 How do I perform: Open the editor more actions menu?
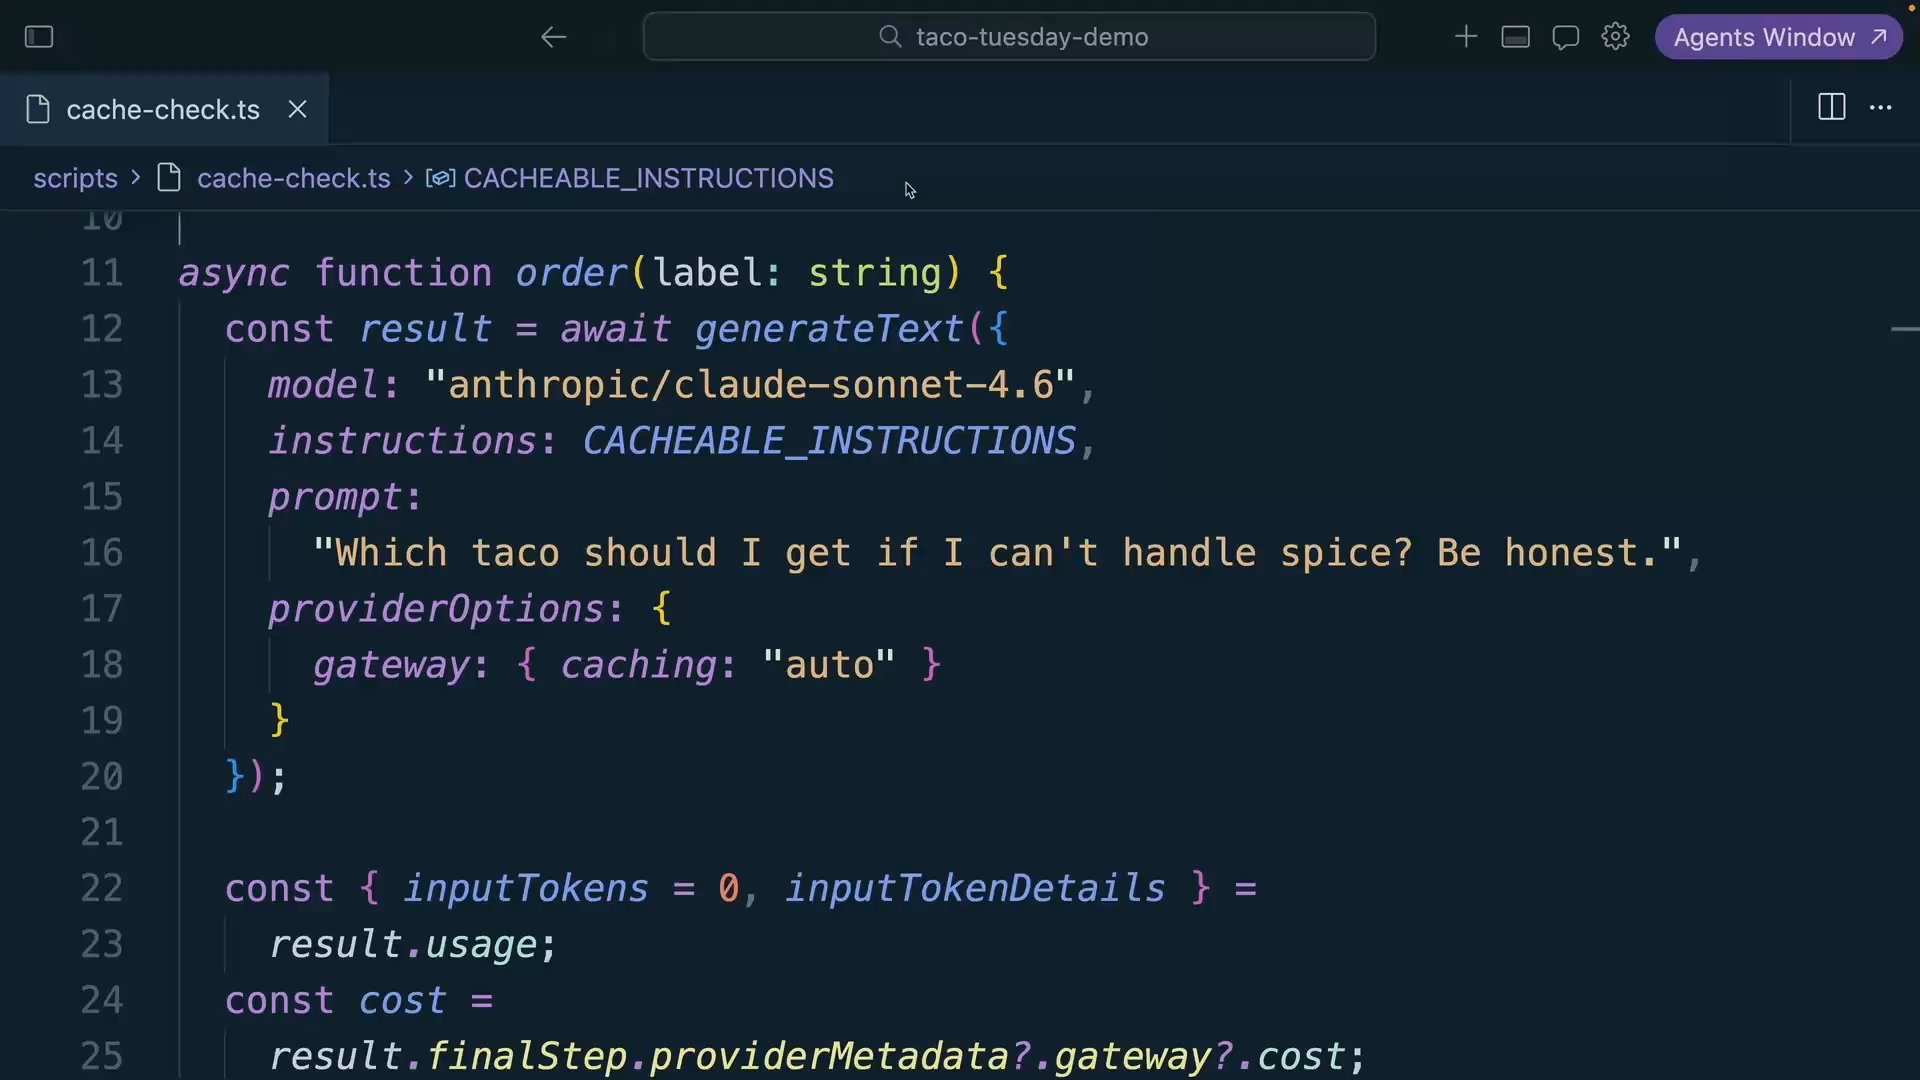(1880, 107)
